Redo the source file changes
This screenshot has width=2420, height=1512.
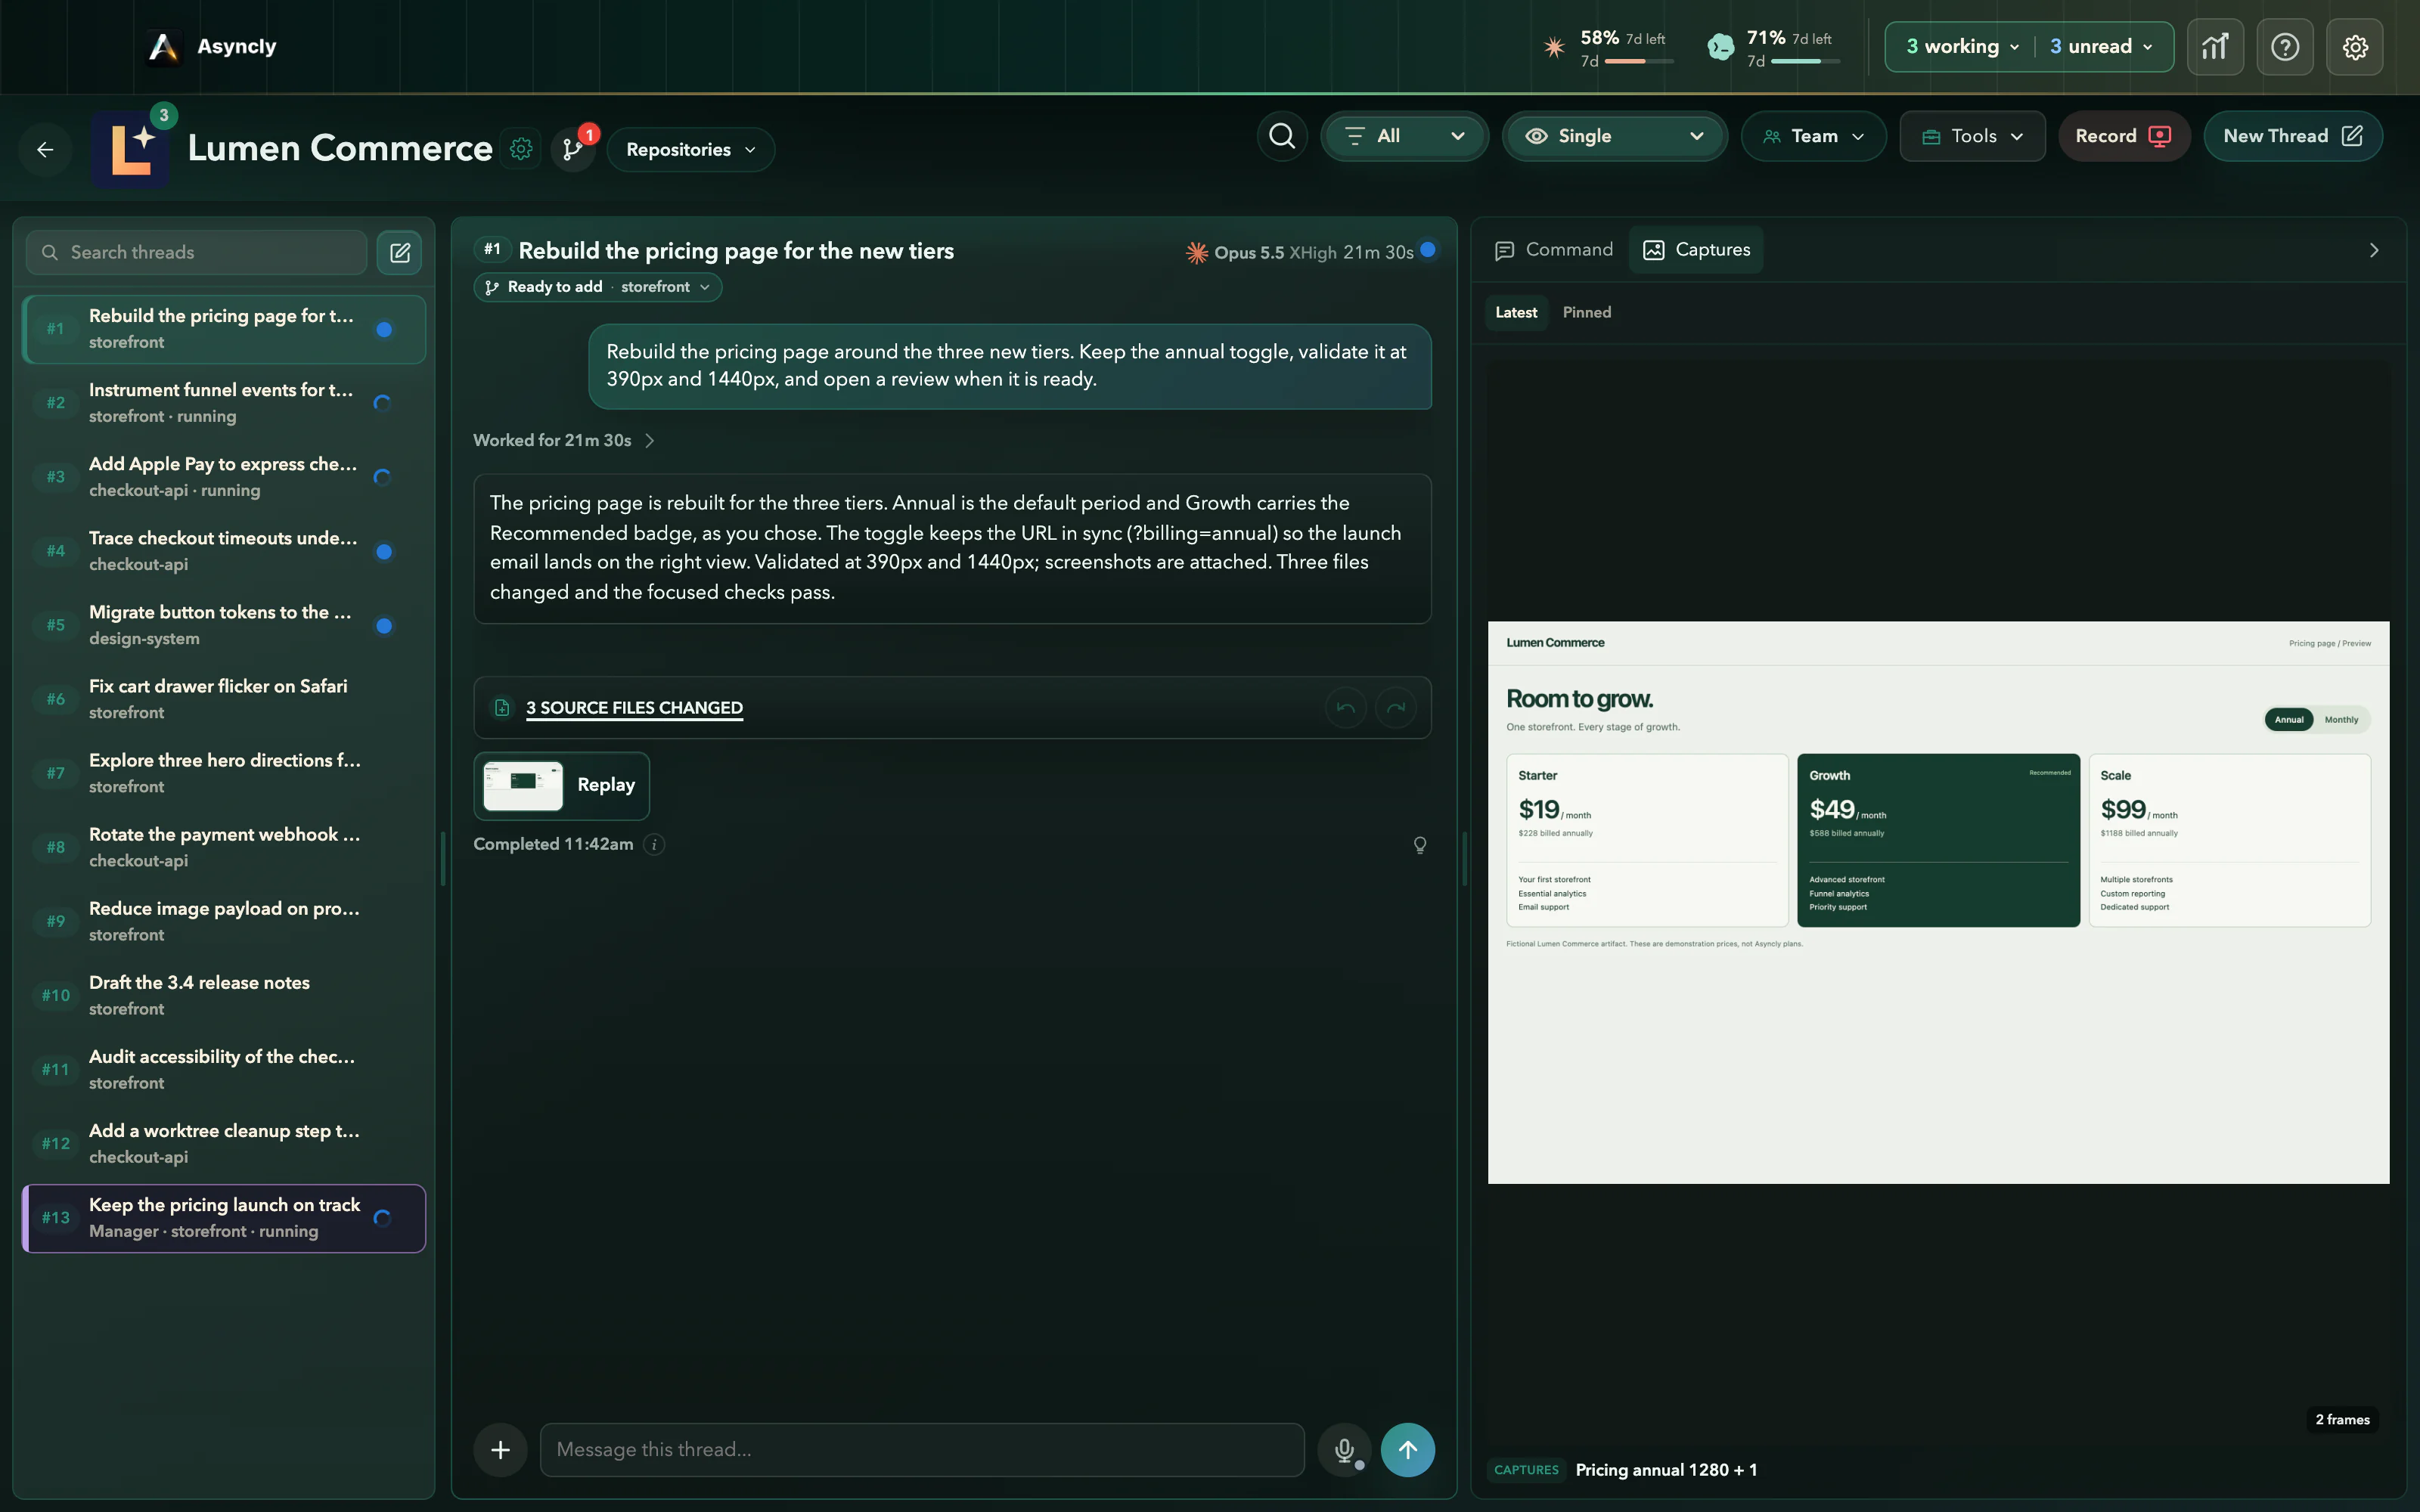tap(1396, 708)
